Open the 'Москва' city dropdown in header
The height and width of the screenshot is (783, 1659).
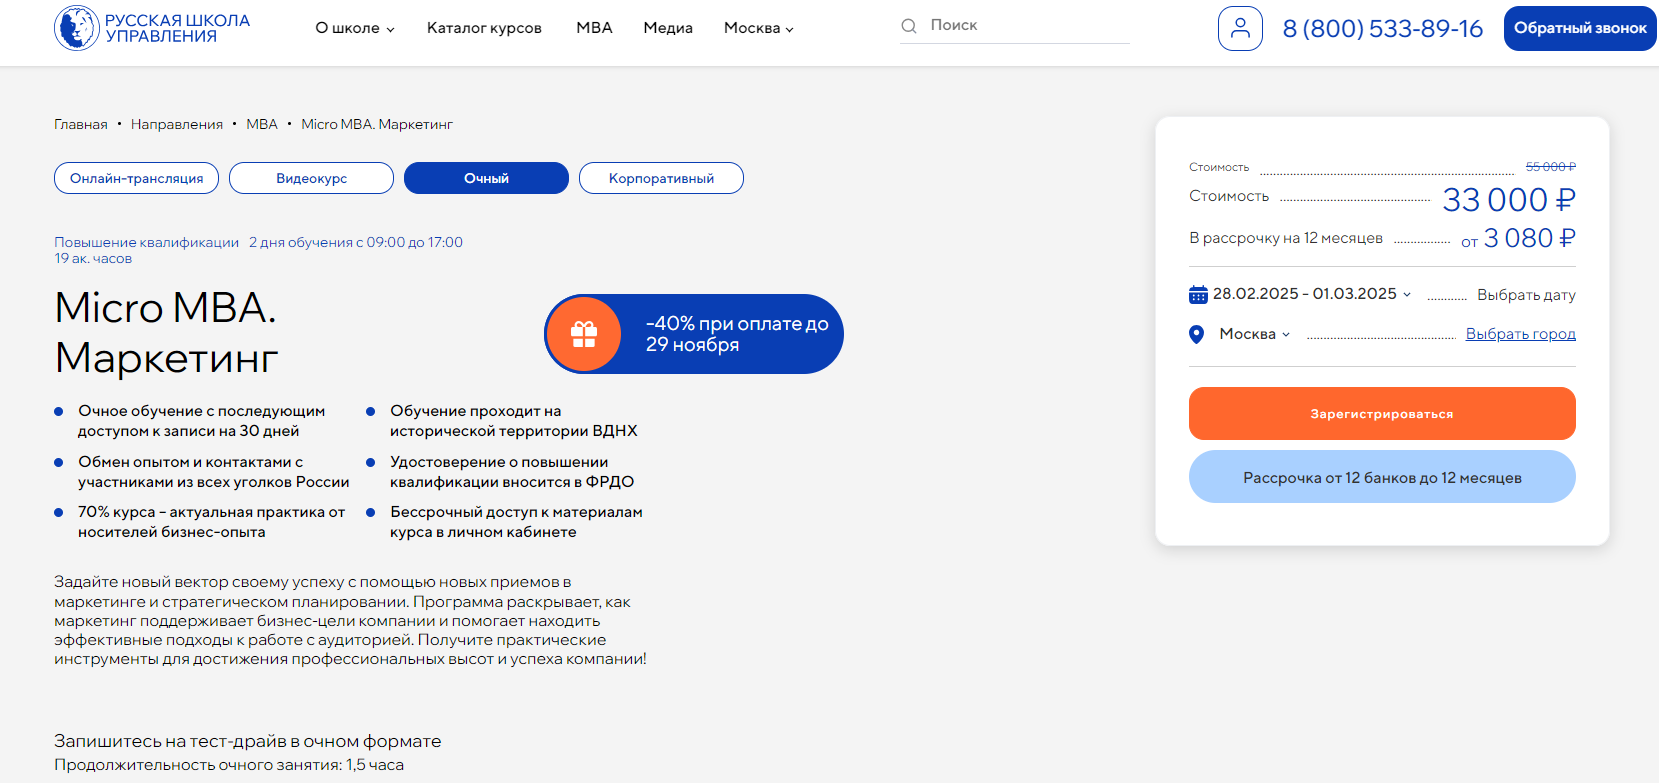point(759,28)
